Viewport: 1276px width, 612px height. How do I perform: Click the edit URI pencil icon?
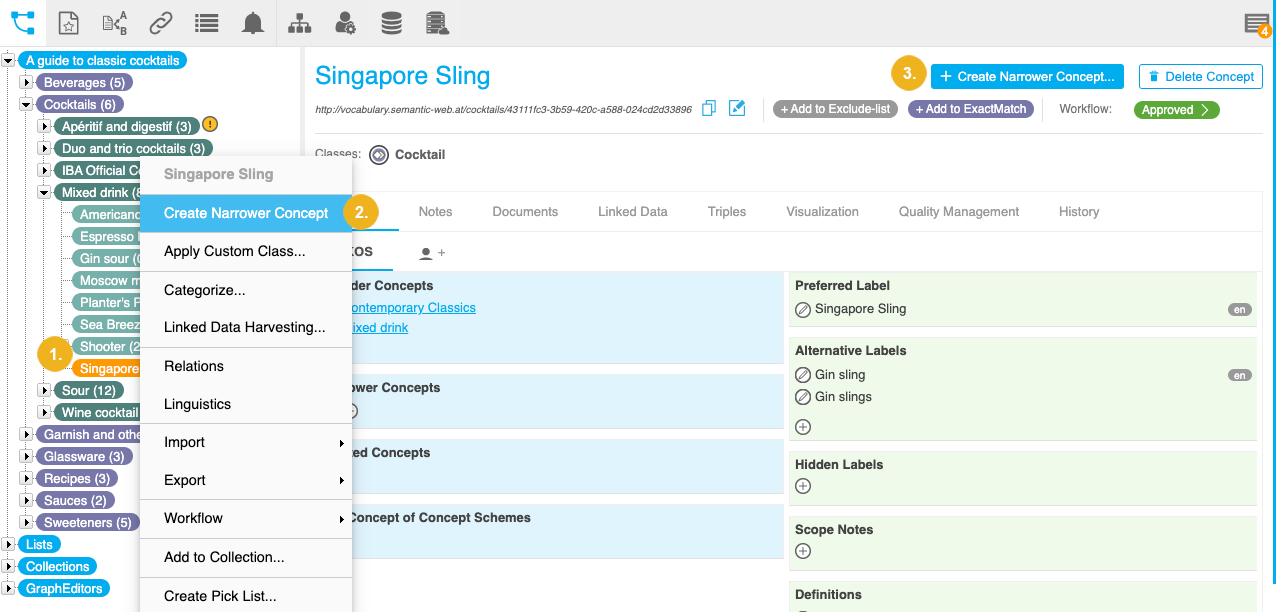[737, 109]
